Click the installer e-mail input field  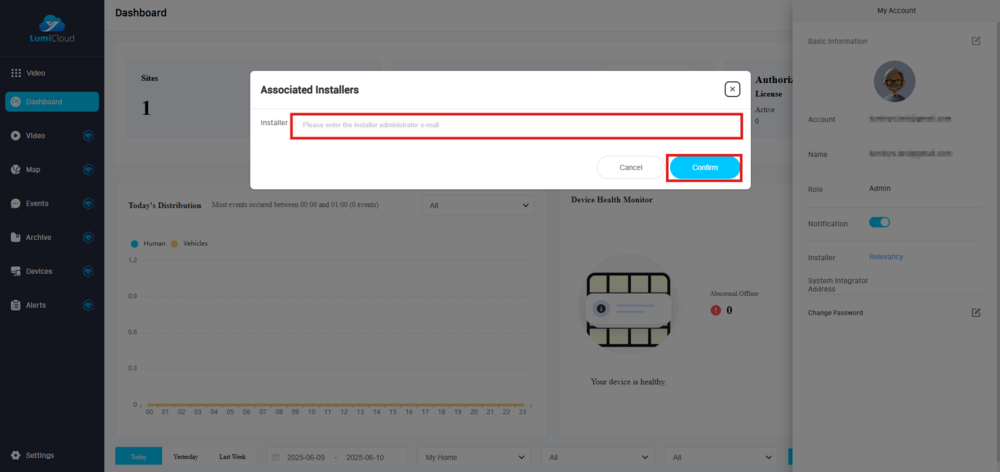tap(516, 125)
